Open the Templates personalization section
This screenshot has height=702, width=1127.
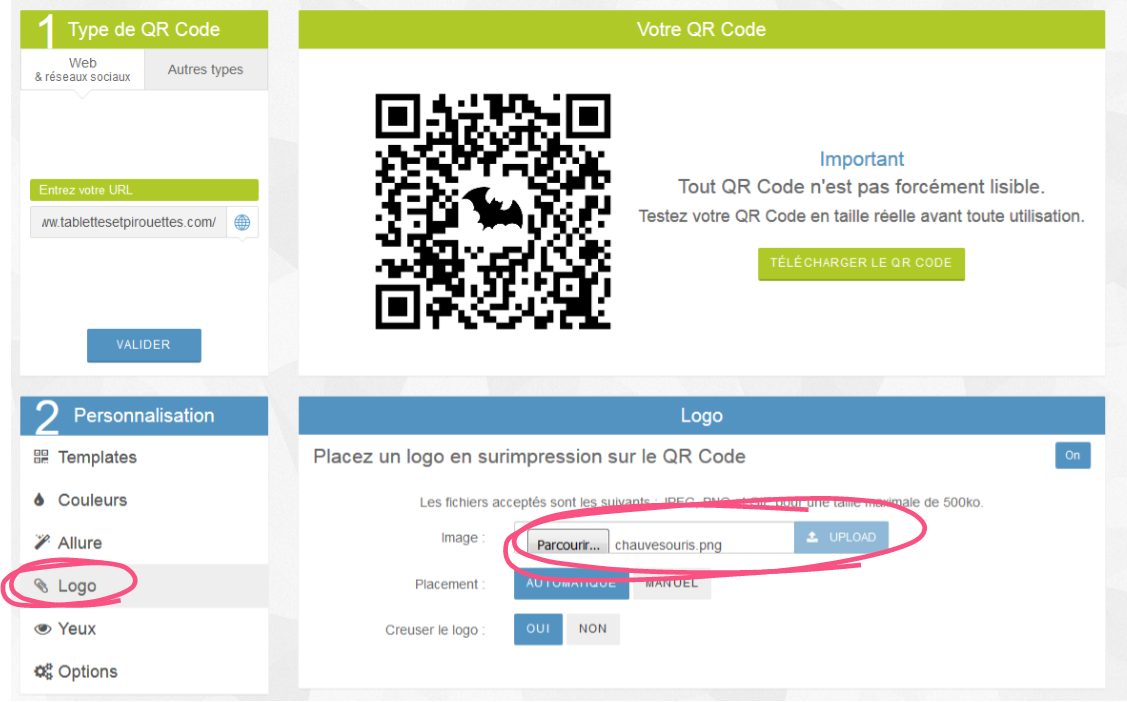(x=144, y=457)
